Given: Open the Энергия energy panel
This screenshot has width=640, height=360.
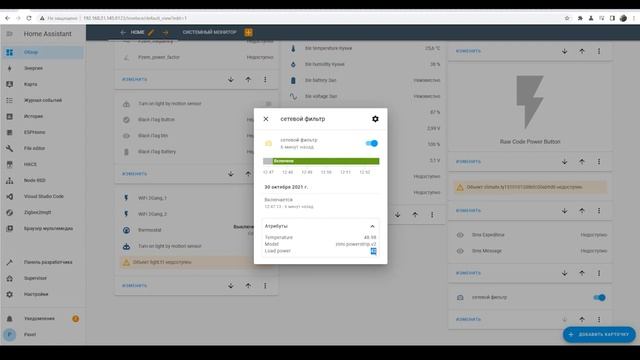Looking at the screenshot, I should click(43, 68).
